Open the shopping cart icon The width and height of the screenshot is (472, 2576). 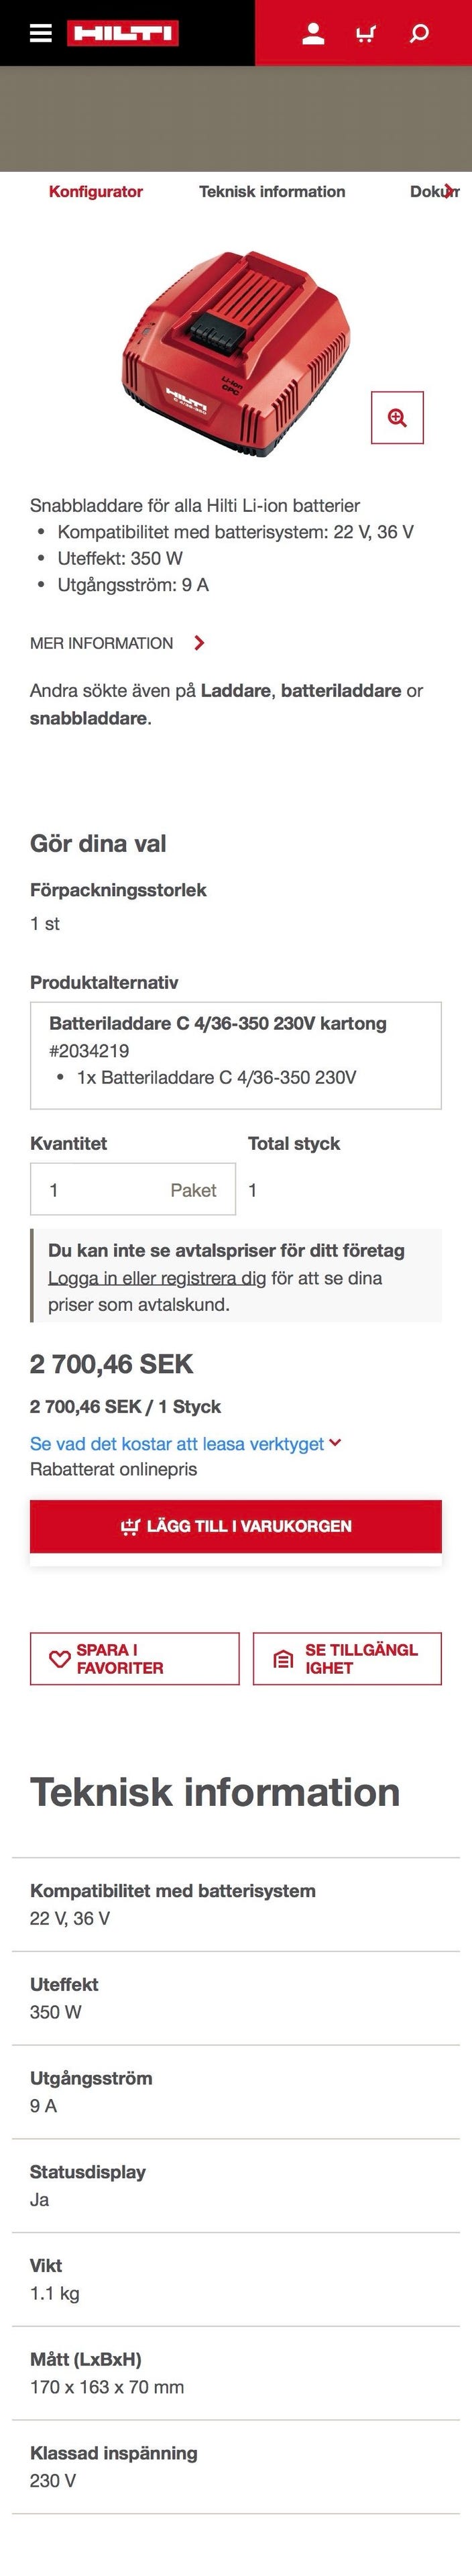pos(365,32)
